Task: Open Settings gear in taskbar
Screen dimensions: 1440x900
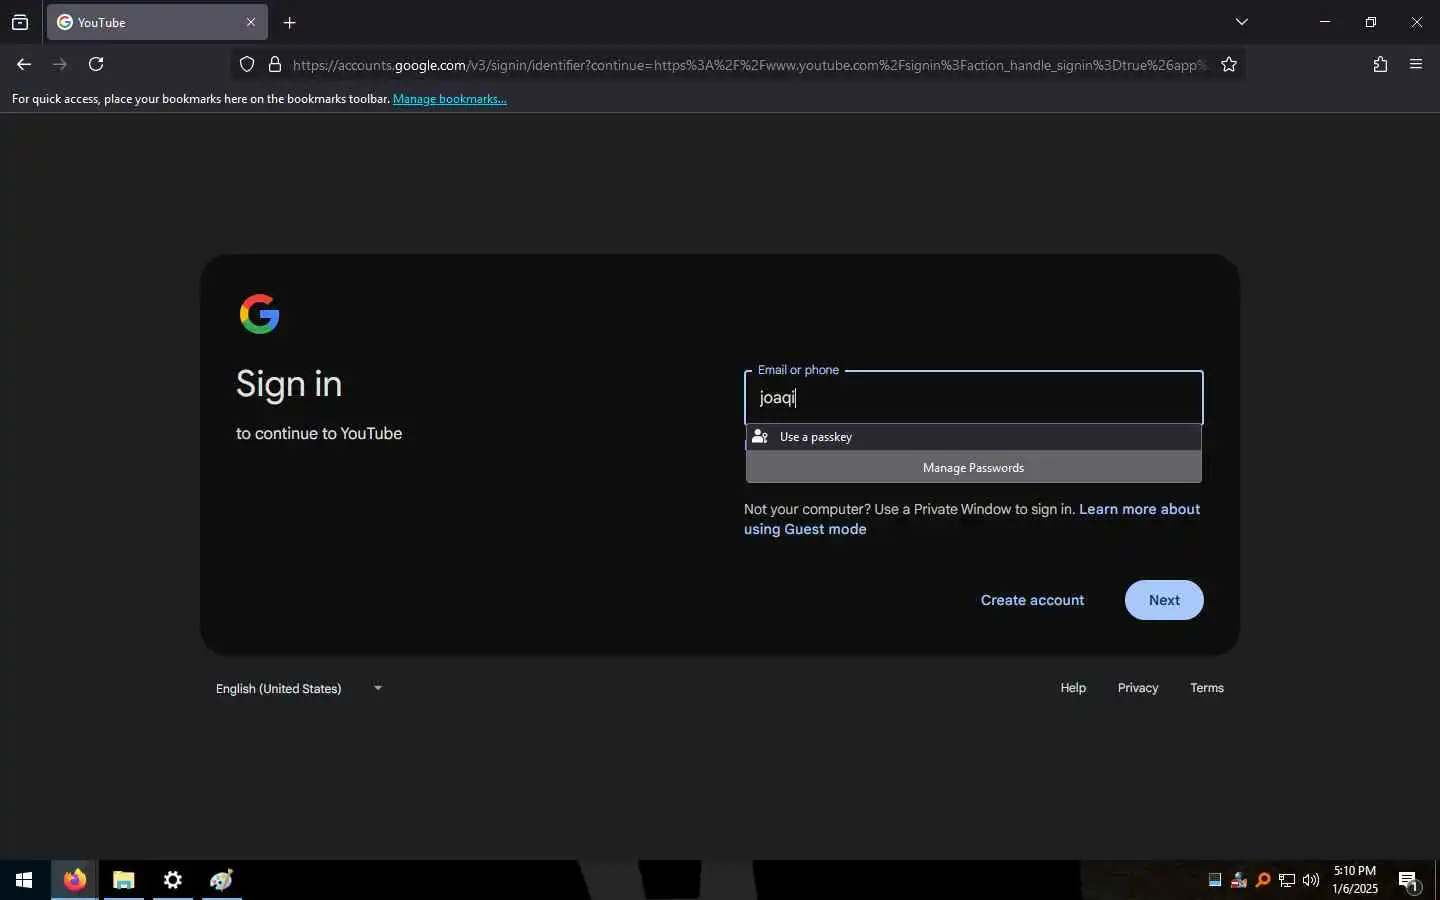Action: coord(173,880)
